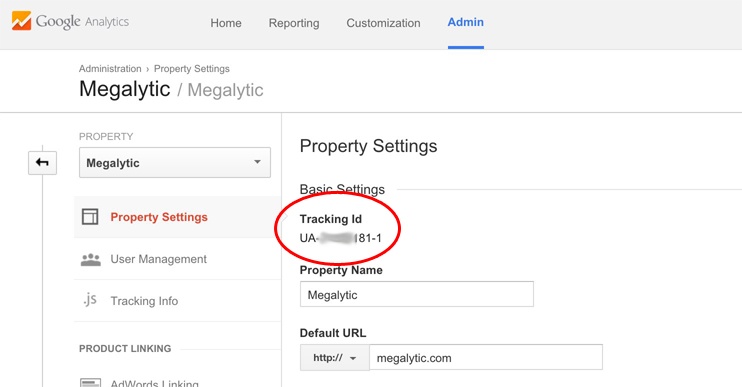742x387 pixels.
Task: Click the Tracking Id label
Action: pyautogui.click(x=331, y=219)
